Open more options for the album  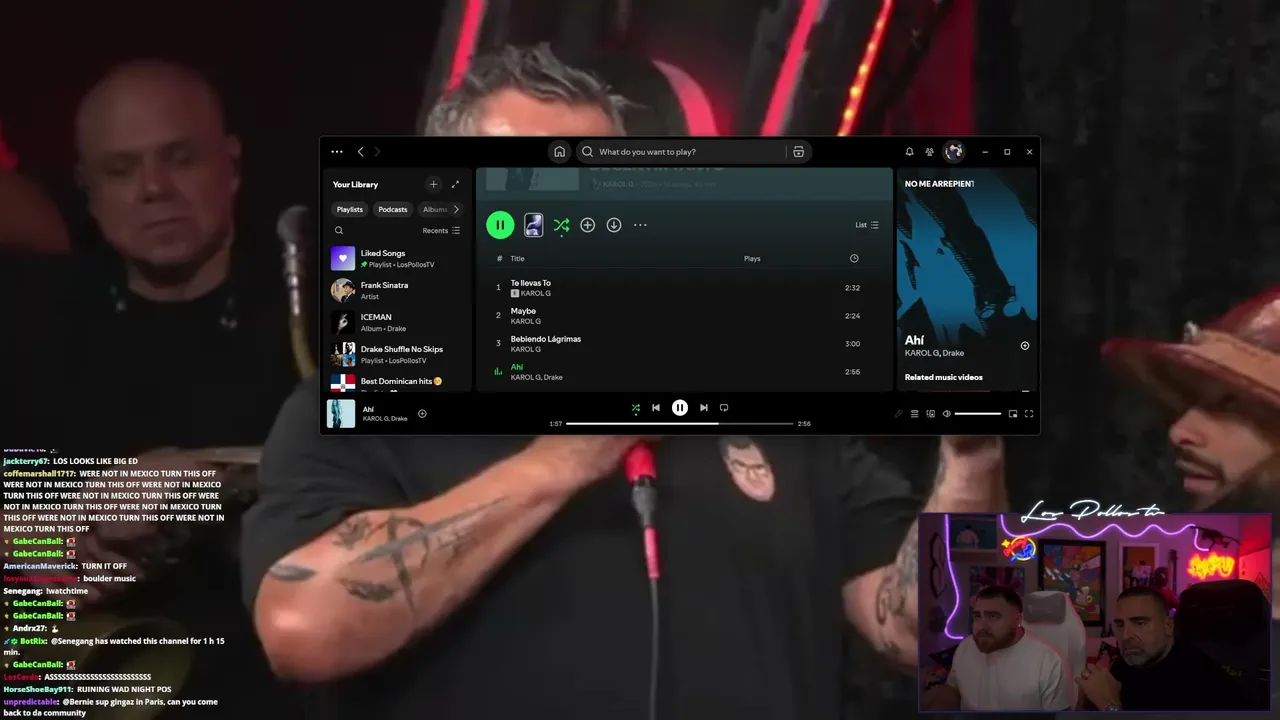(x=640, y=225)
